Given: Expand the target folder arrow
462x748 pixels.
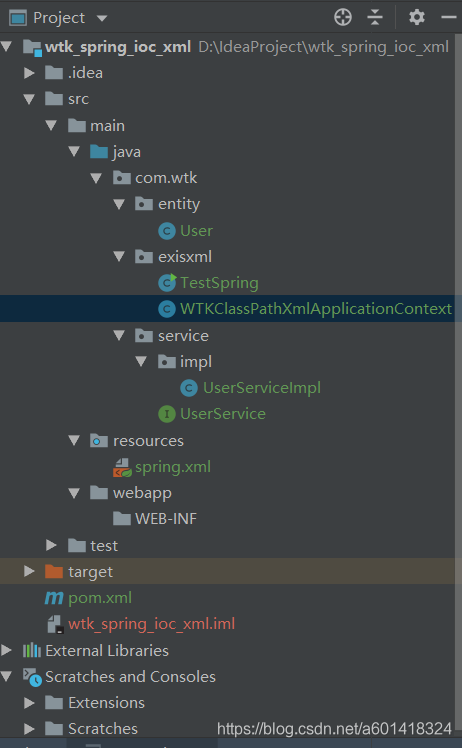Looking at the screenshot, I should point(29,571).
